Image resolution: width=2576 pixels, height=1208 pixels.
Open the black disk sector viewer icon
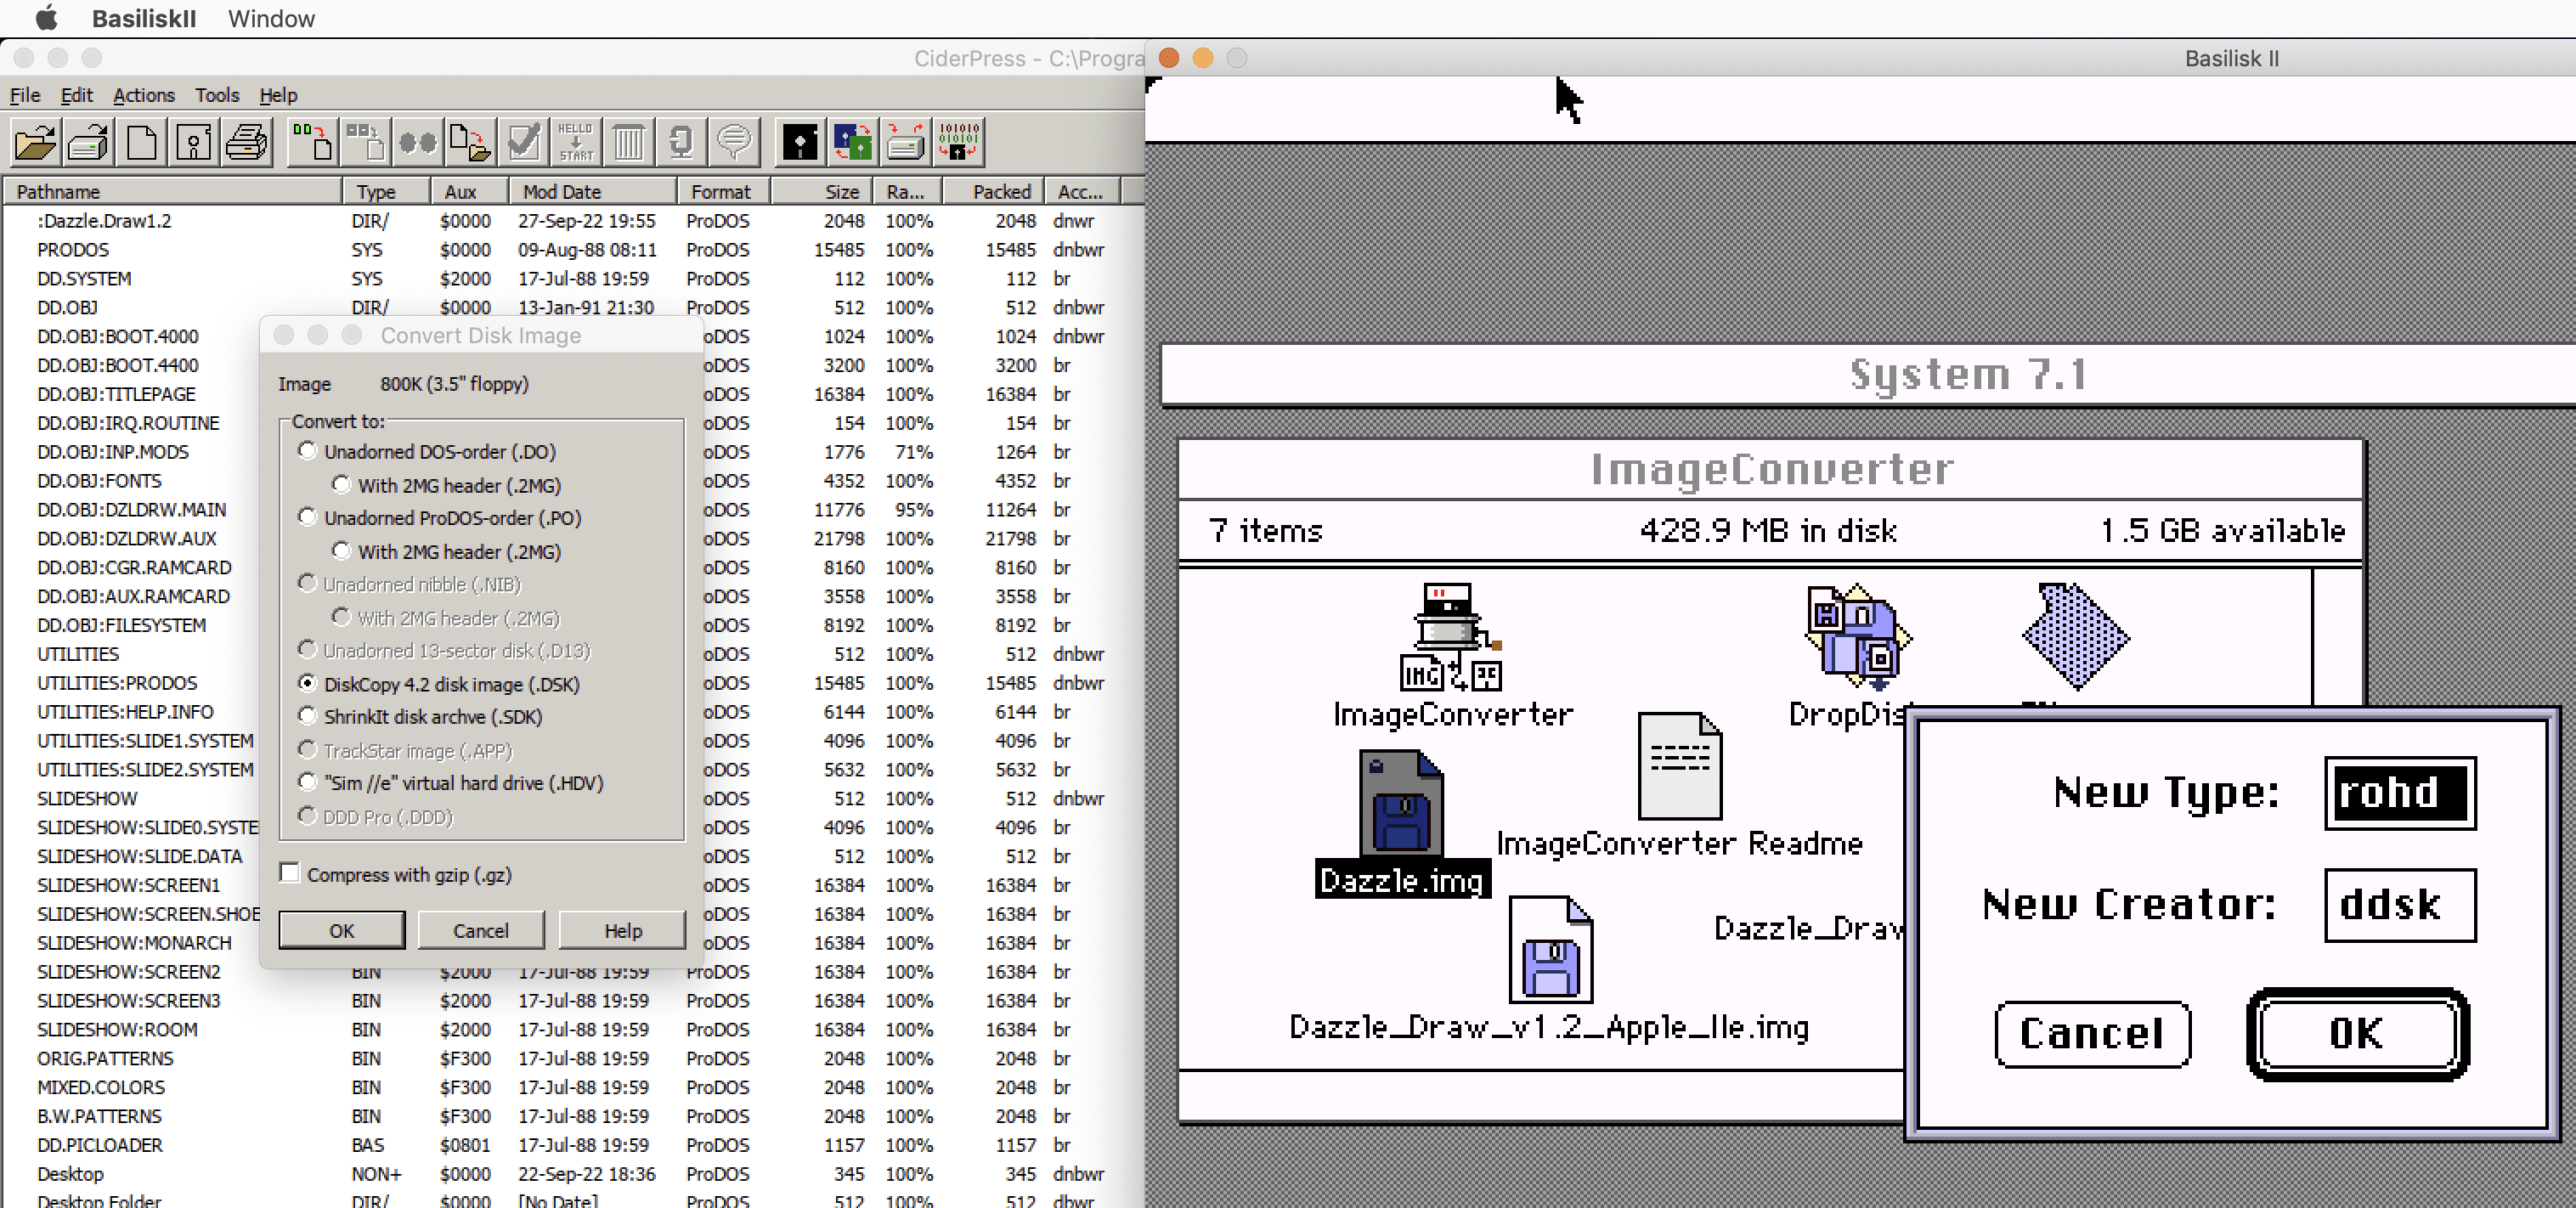coord(800,142)
